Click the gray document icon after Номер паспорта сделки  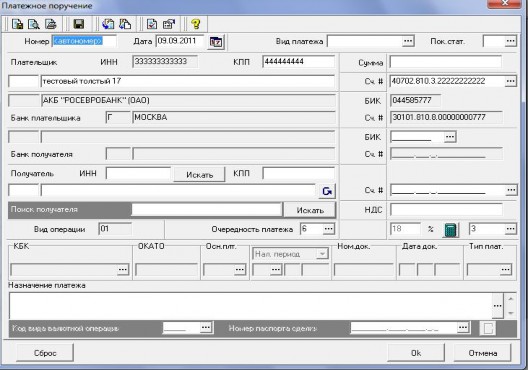[488, 328]
